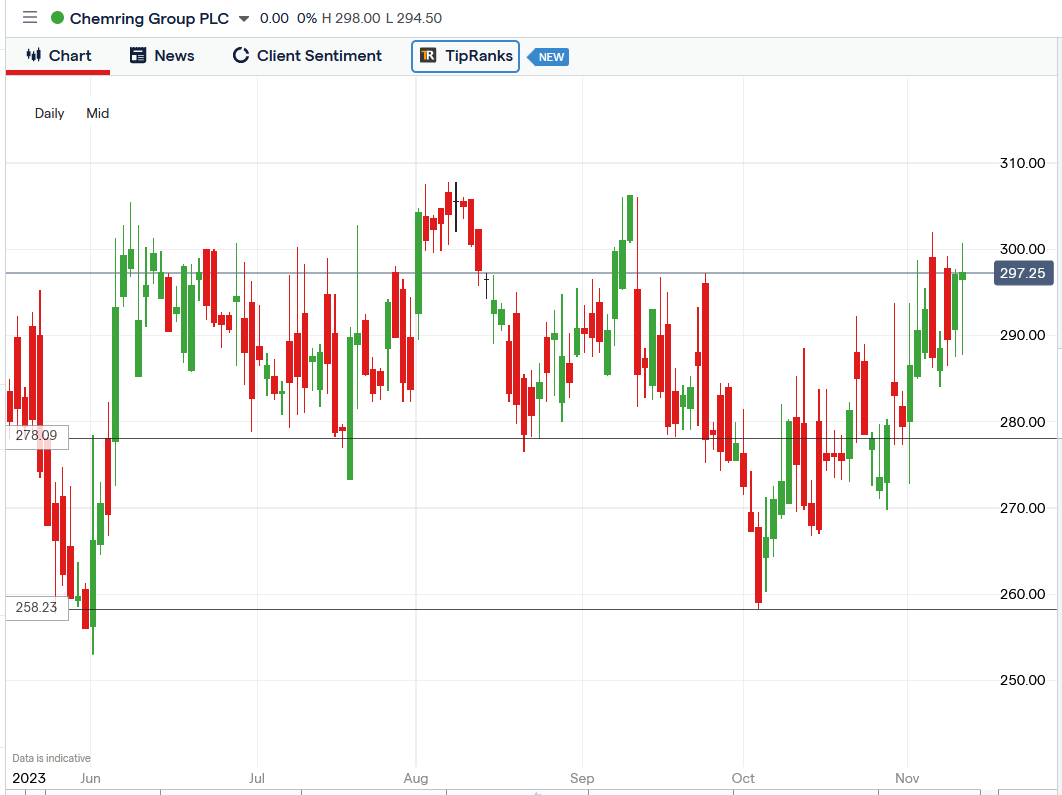Click the TipRanks logo icon
Screen dimensions: 1062x795
(428, 56)
